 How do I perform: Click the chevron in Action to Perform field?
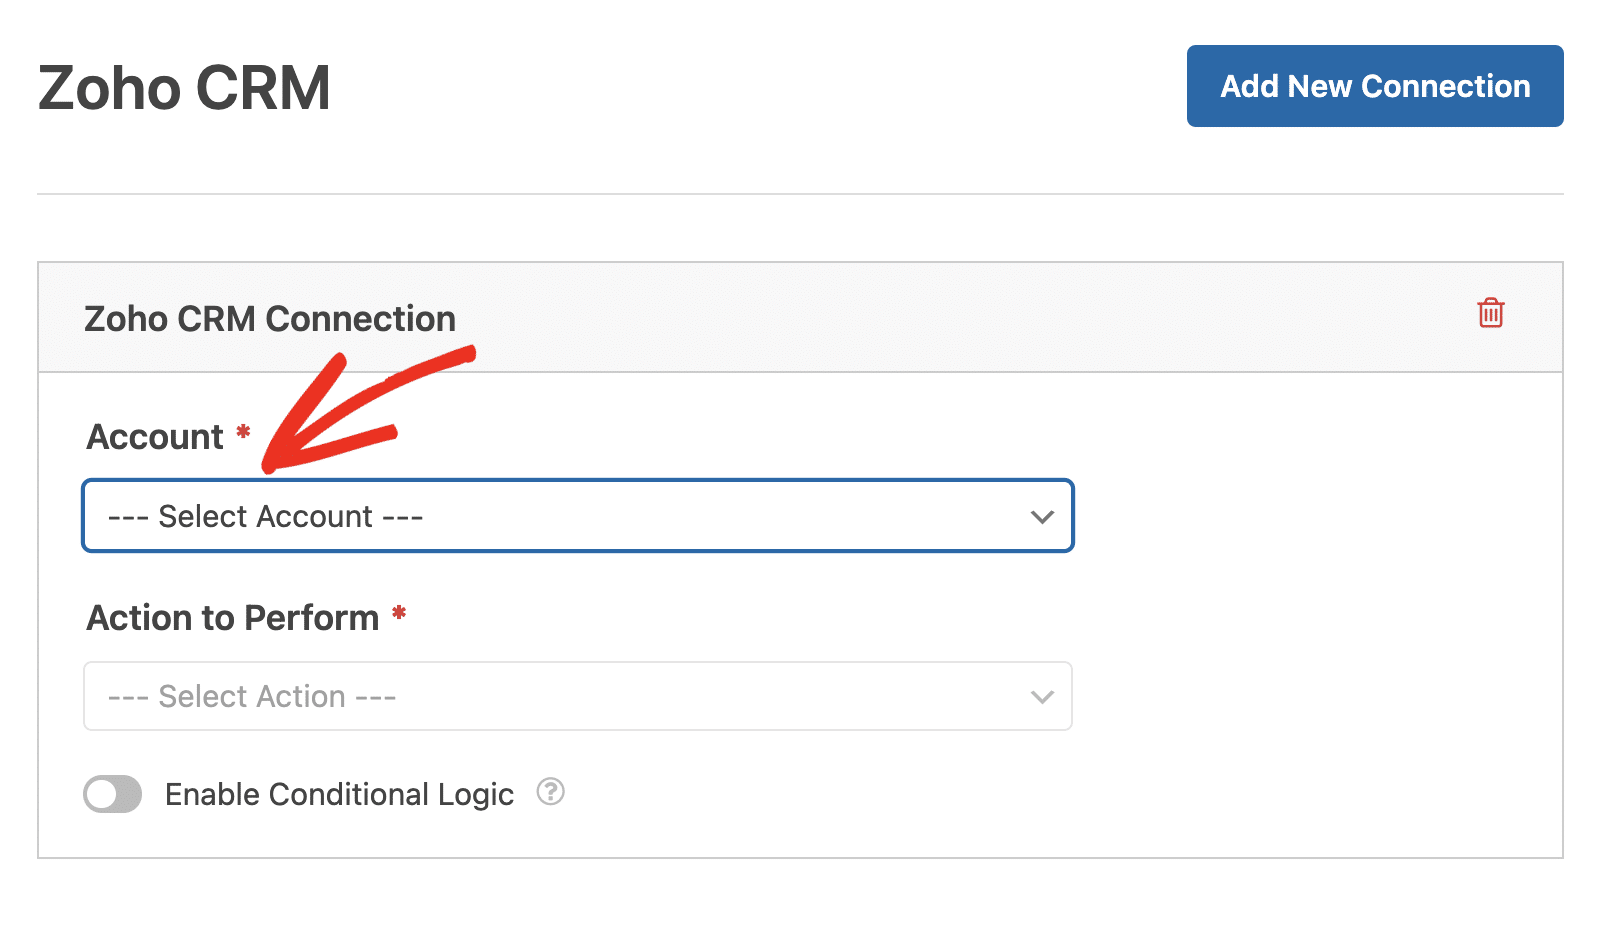pyautogui.click(x=1042, y=697)
